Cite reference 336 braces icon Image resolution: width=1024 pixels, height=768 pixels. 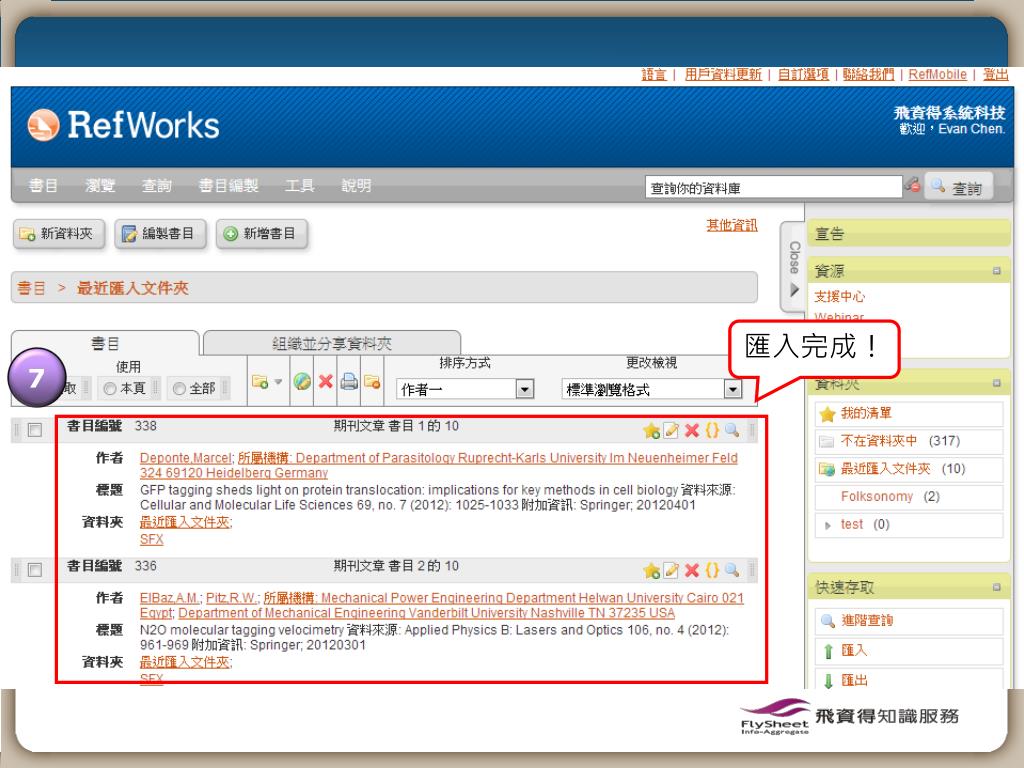(x=712, y=570)
